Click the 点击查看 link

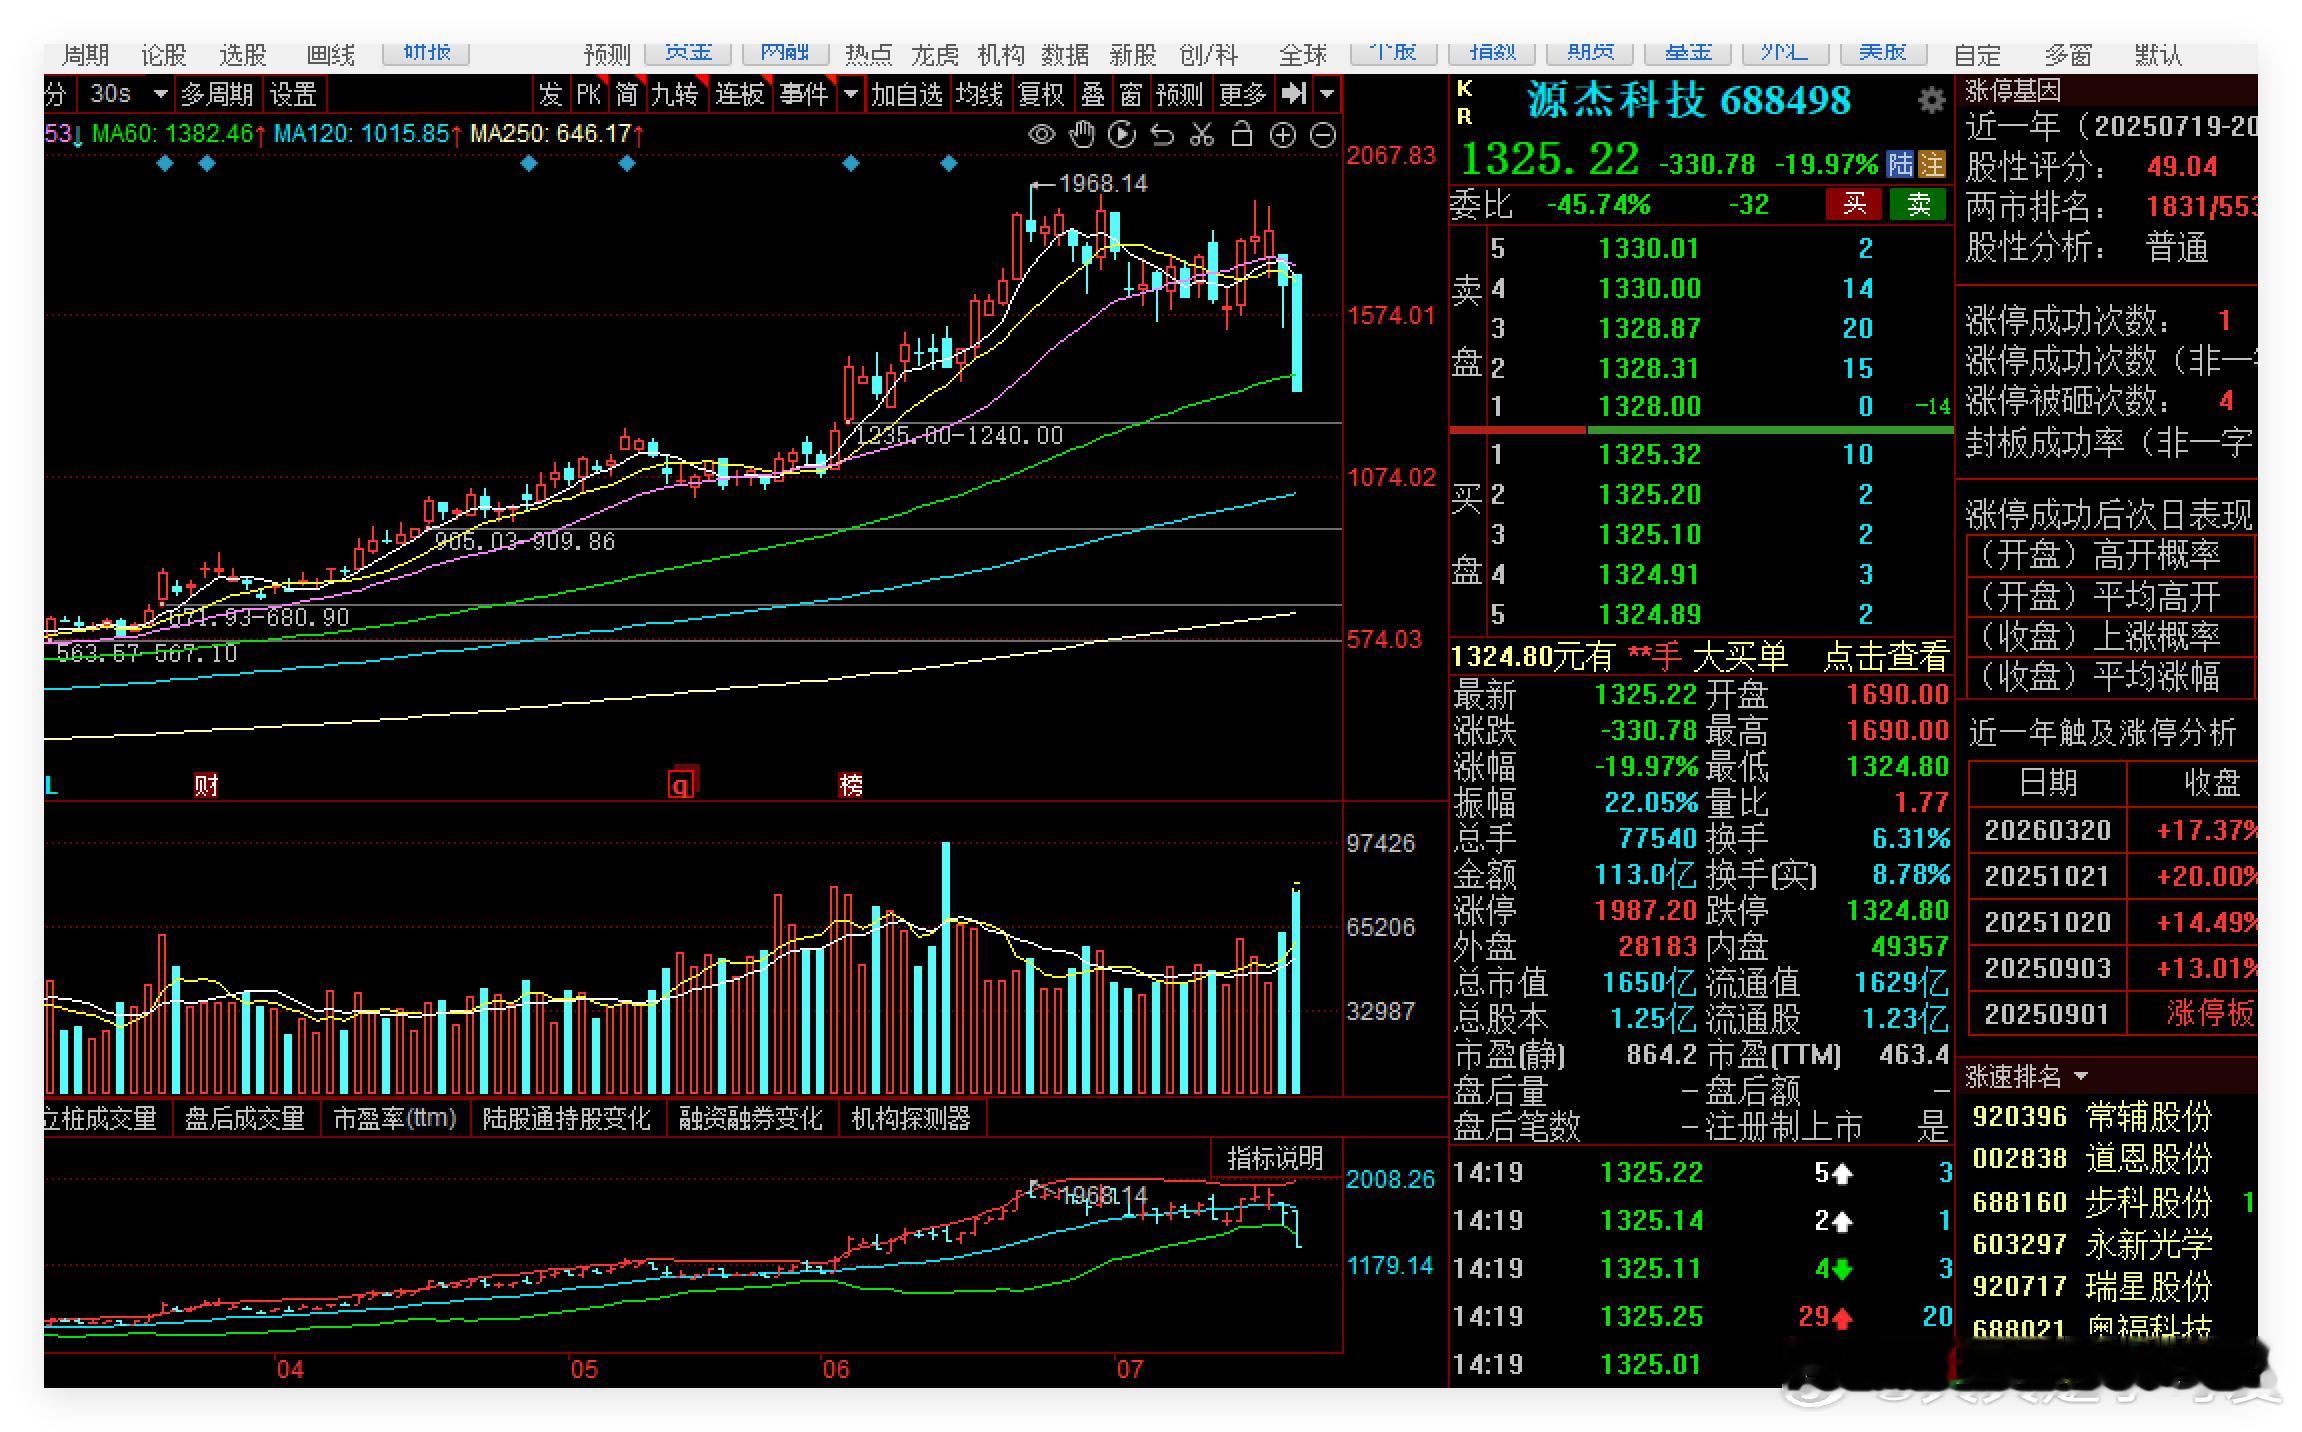pos(1886,657)
